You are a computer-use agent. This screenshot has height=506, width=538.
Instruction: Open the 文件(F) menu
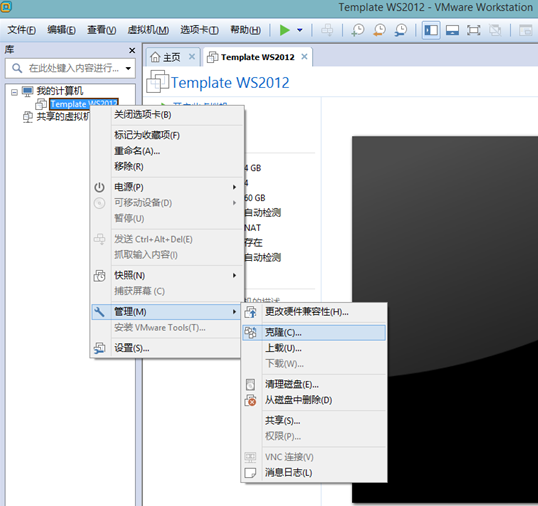click(x=22, y=30)
